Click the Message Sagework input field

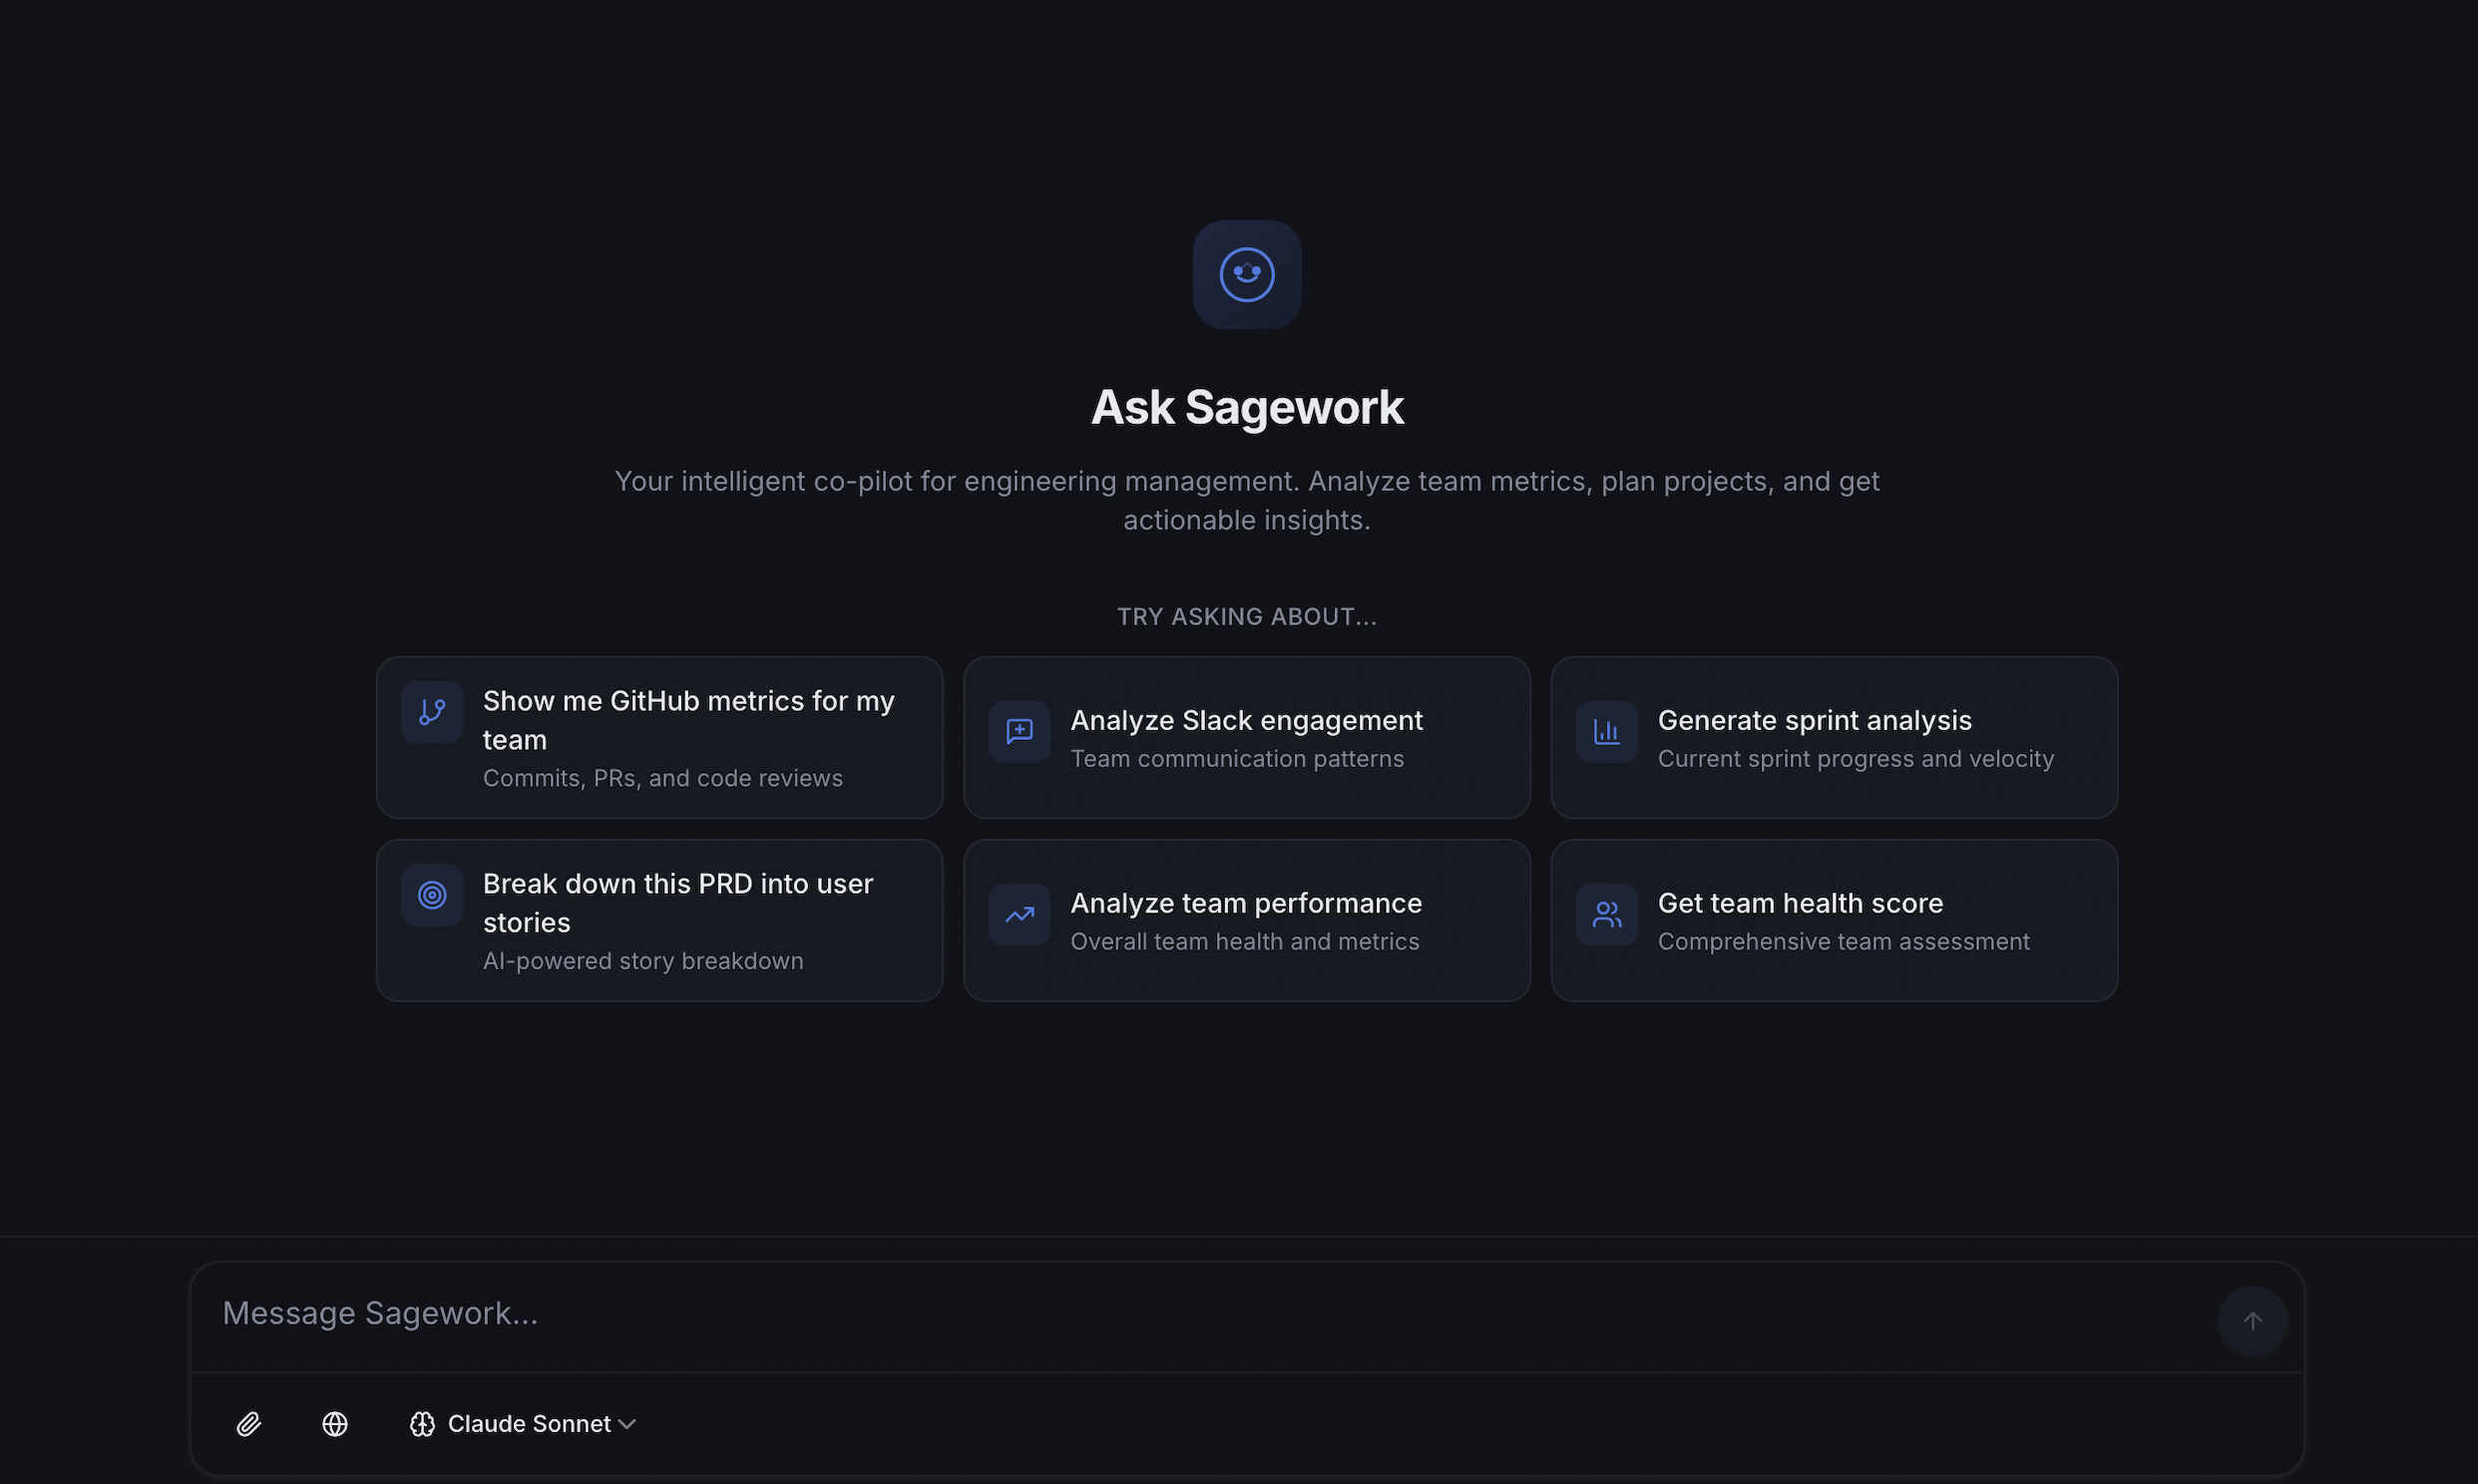pos(1100,1312)
